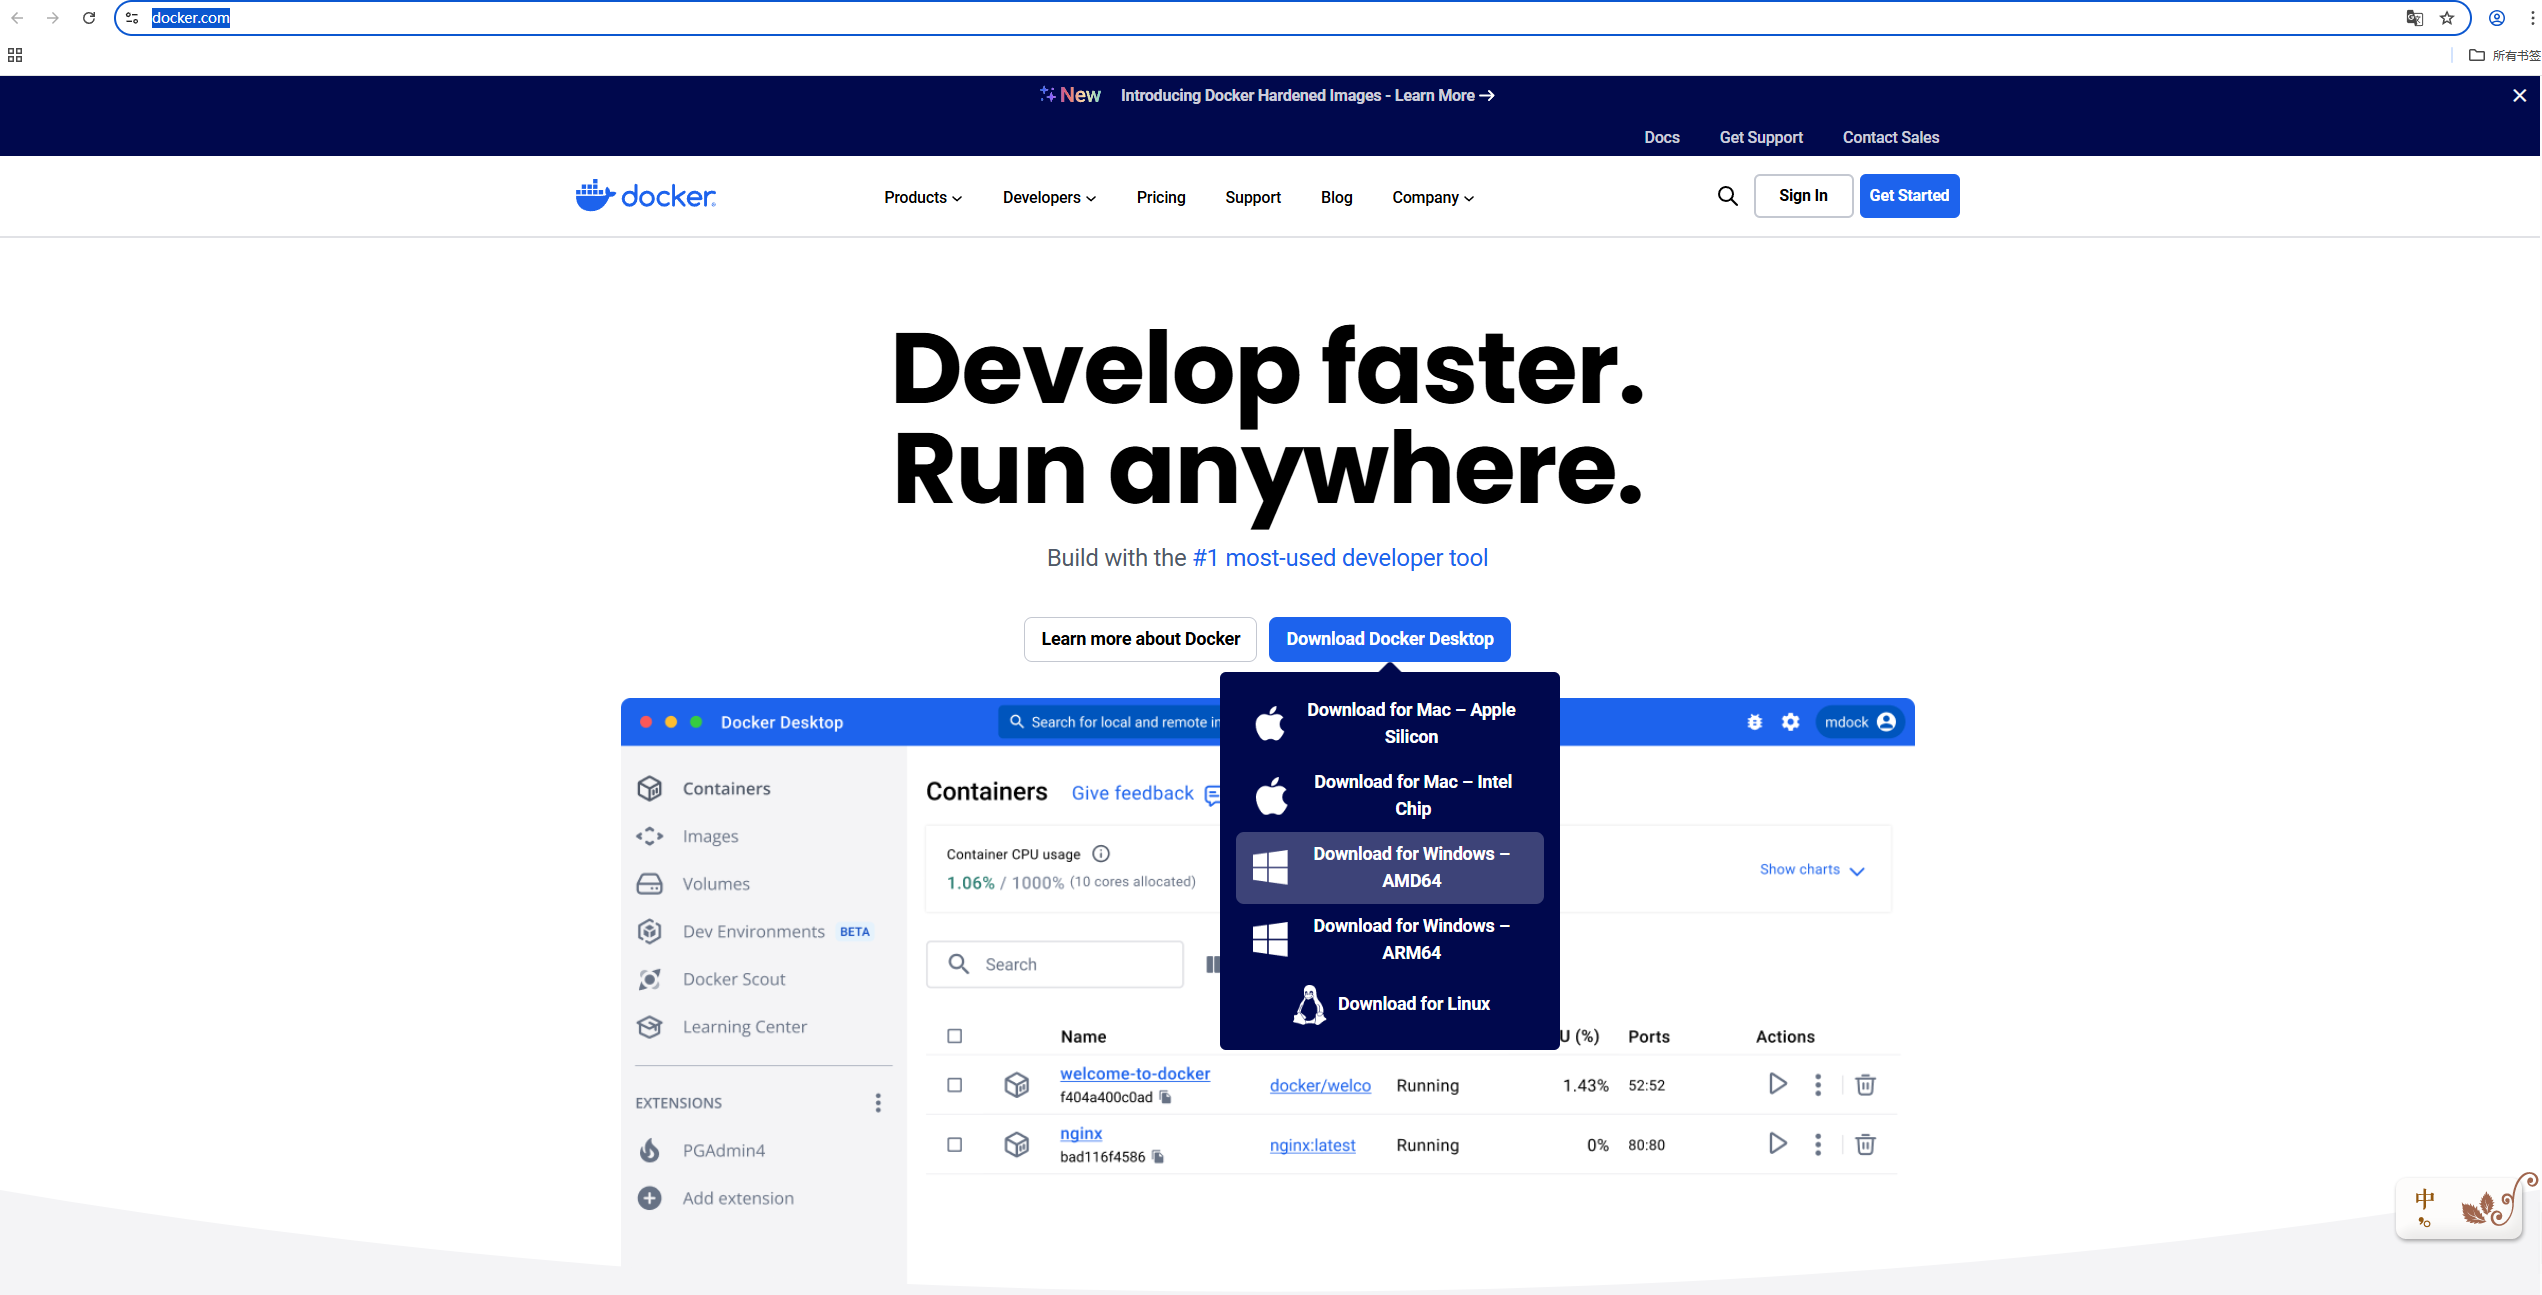Bookmark this page with star icon
The height and width of the screenshot is (1295, 2542).
pyautogui.click(x=2447, y=18)
